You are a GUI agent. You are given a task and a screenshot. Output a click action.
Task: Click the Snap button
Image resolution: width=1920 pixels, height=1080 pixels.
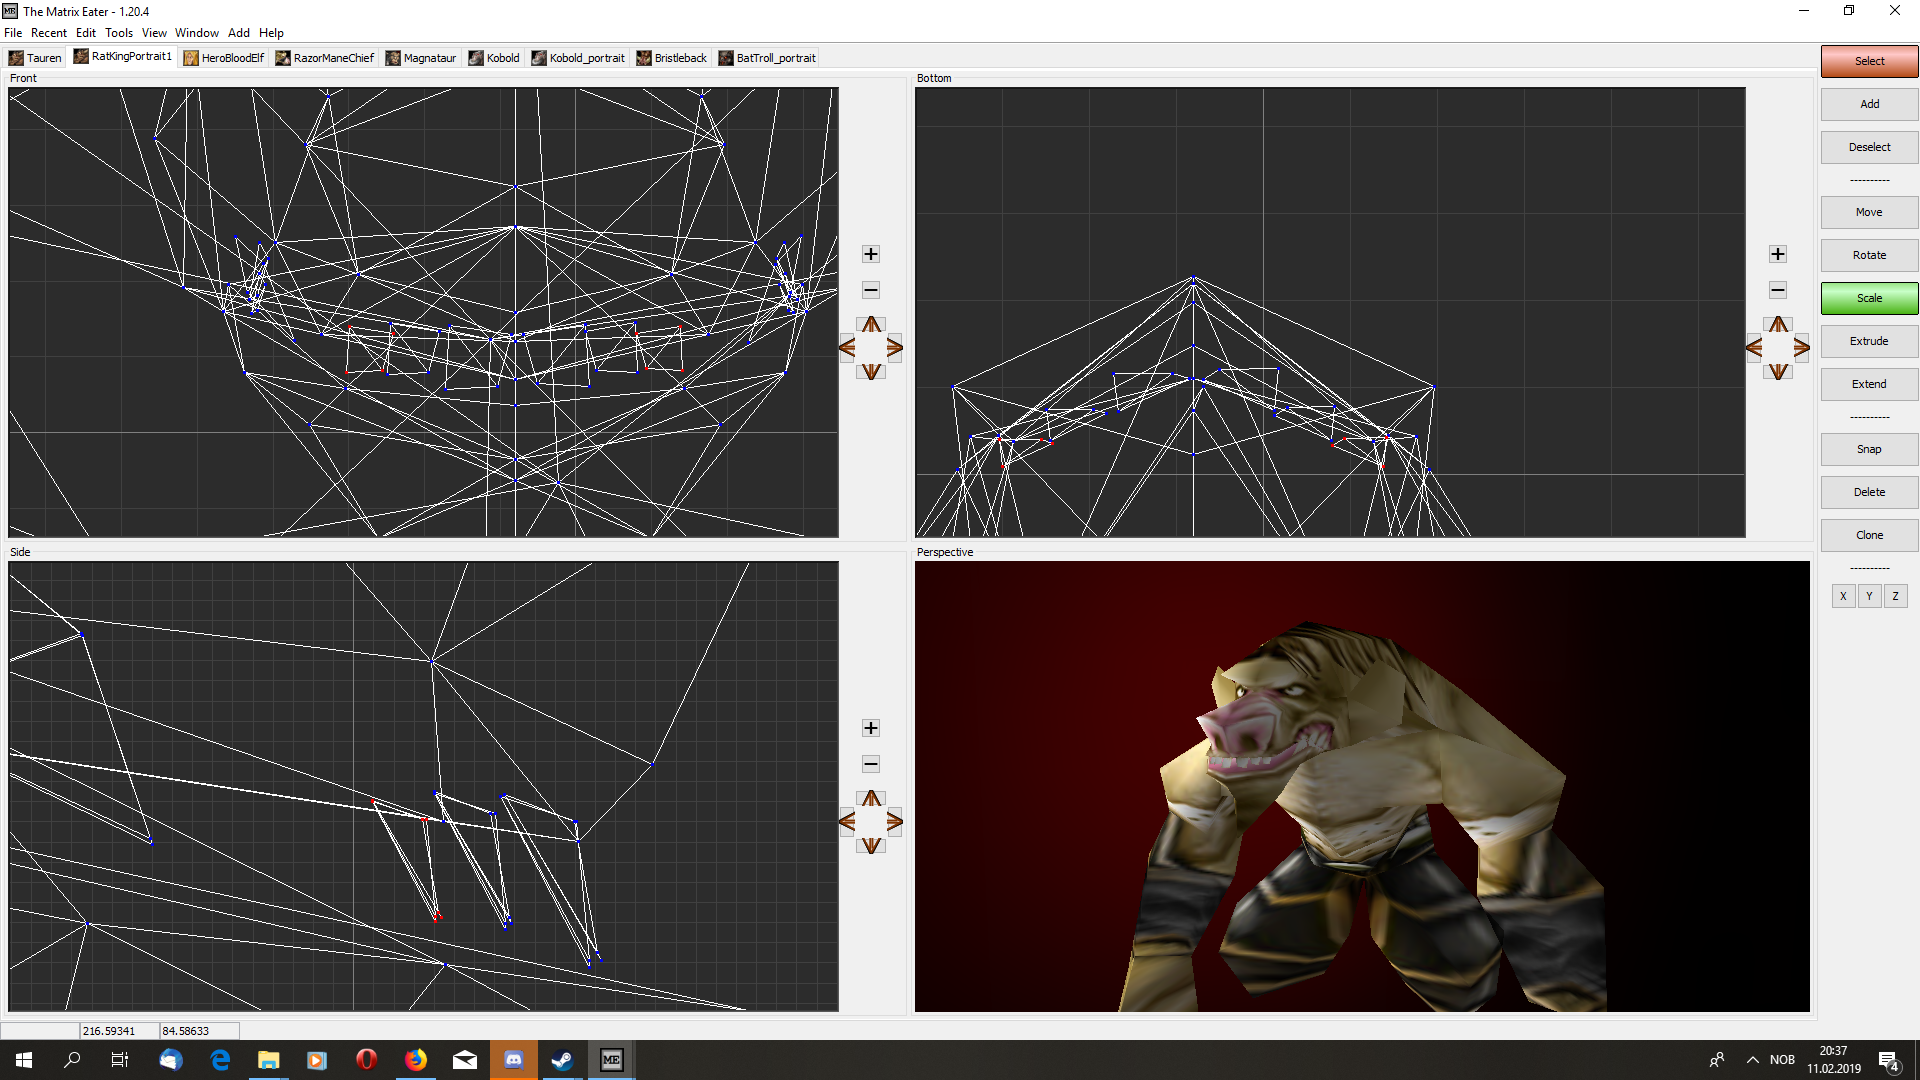point(1869,449)
